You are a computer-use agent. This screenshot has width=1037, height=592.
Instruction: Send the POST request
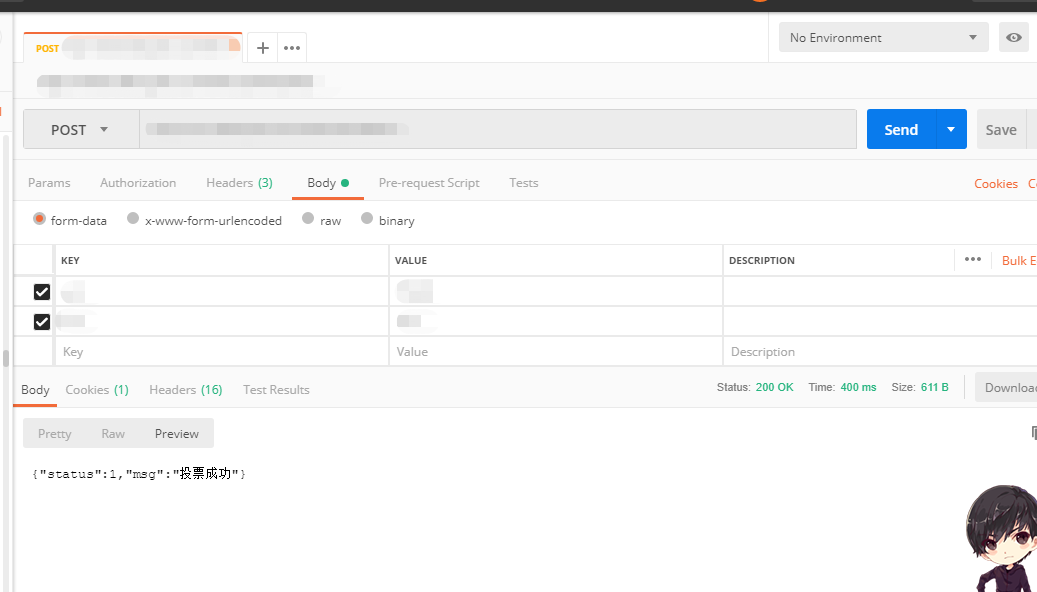(x=901, y=129)
